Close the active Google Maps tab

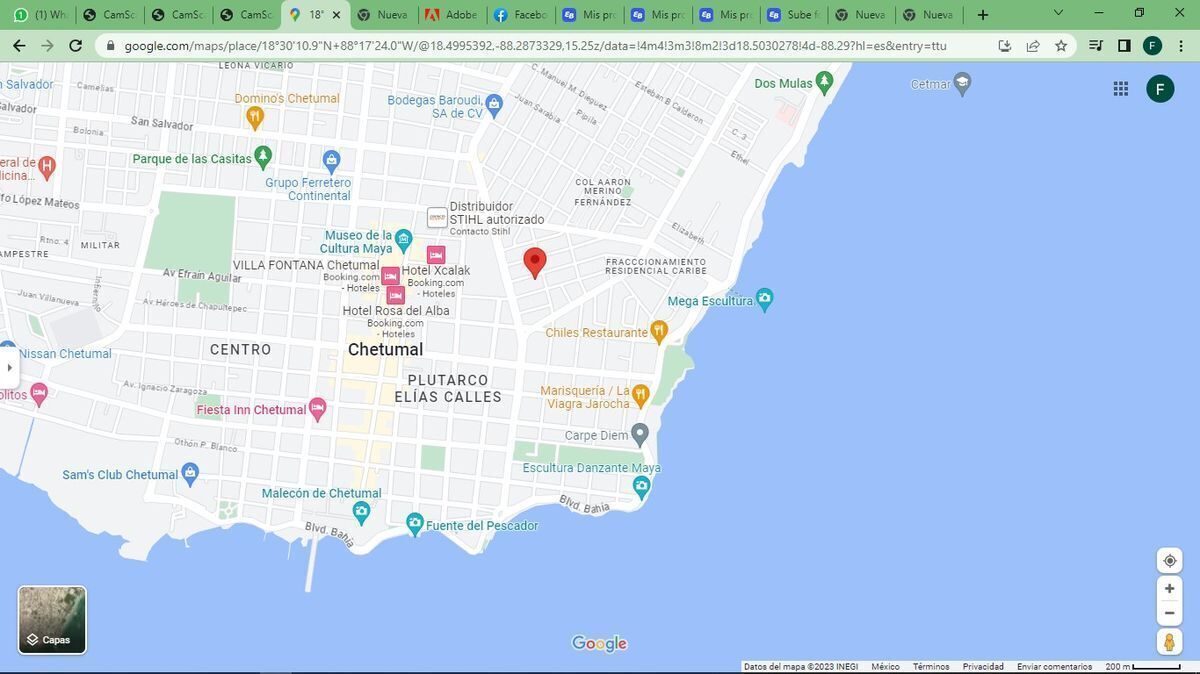tap(336, 15)
